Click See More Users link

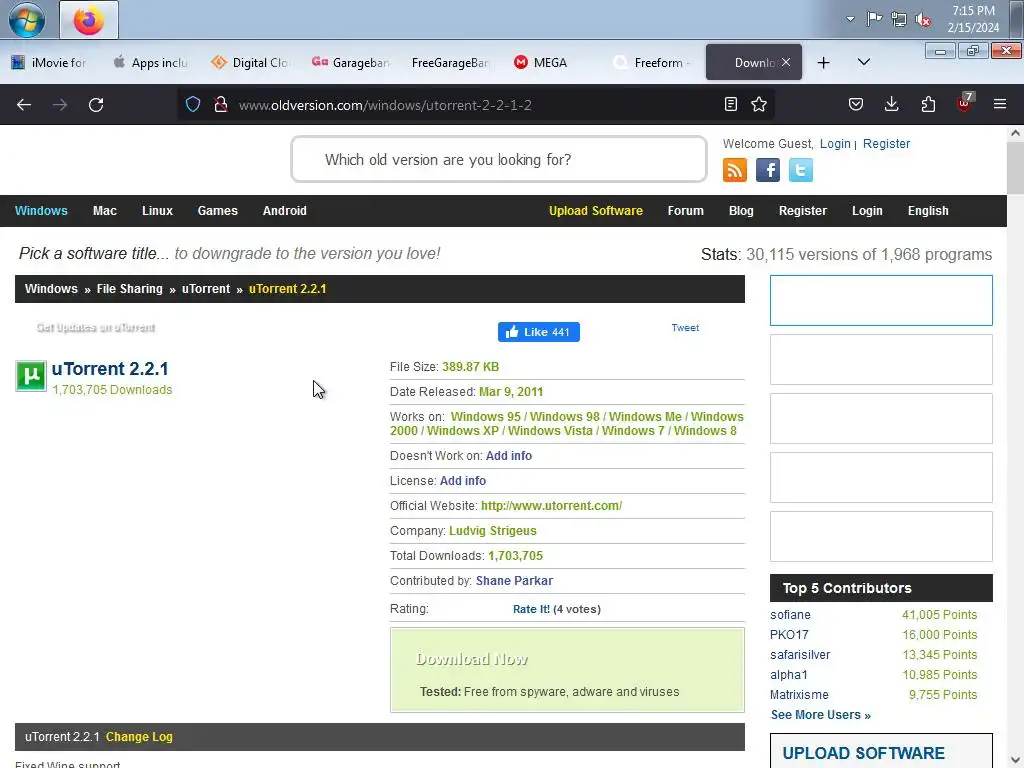point(821,715)
